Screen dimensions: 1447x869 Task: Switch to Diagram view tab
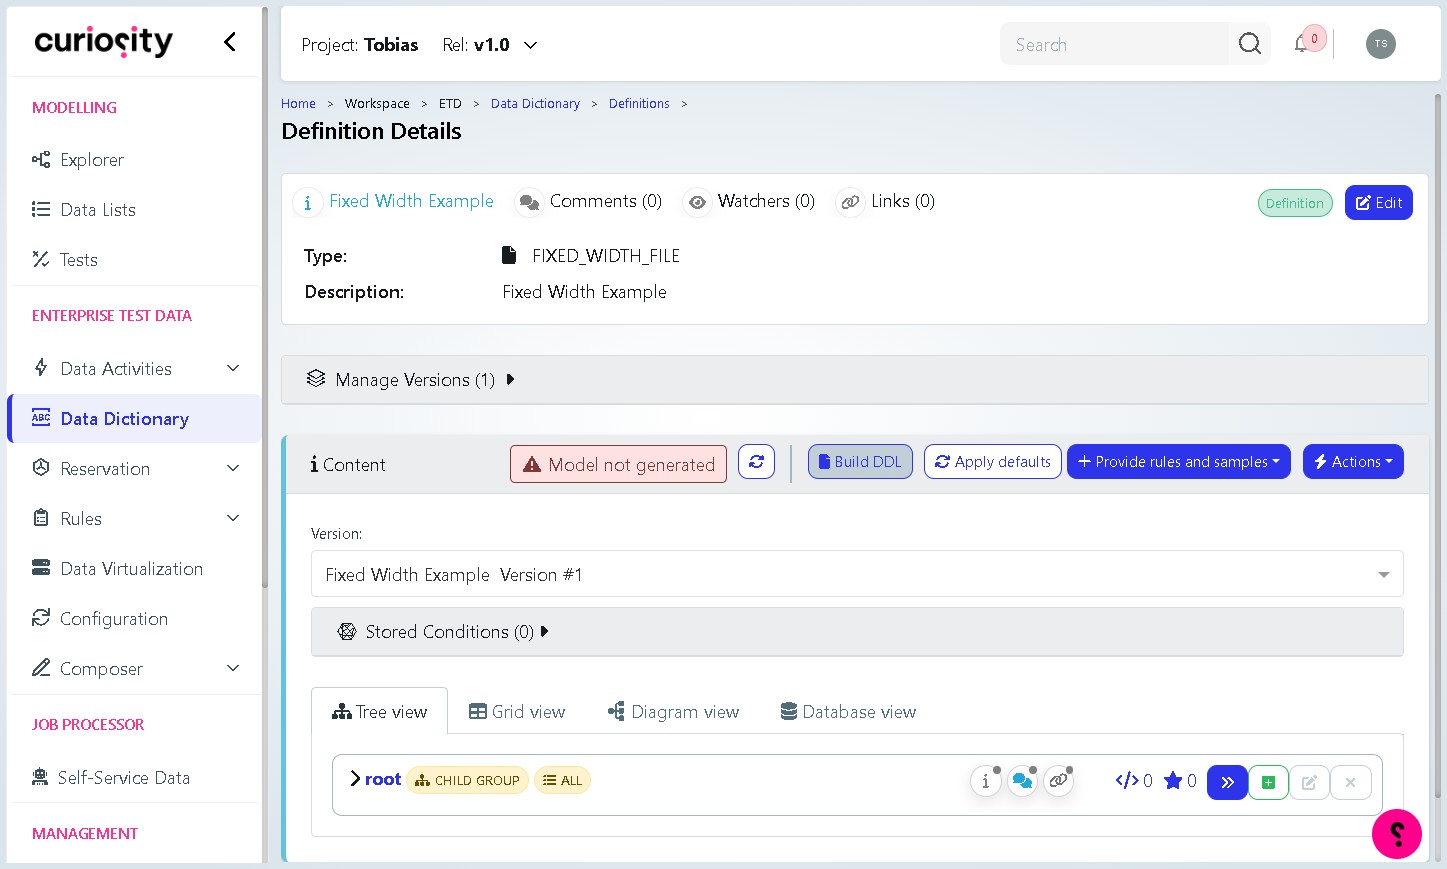pyautogui.click(x=673, y=712)
